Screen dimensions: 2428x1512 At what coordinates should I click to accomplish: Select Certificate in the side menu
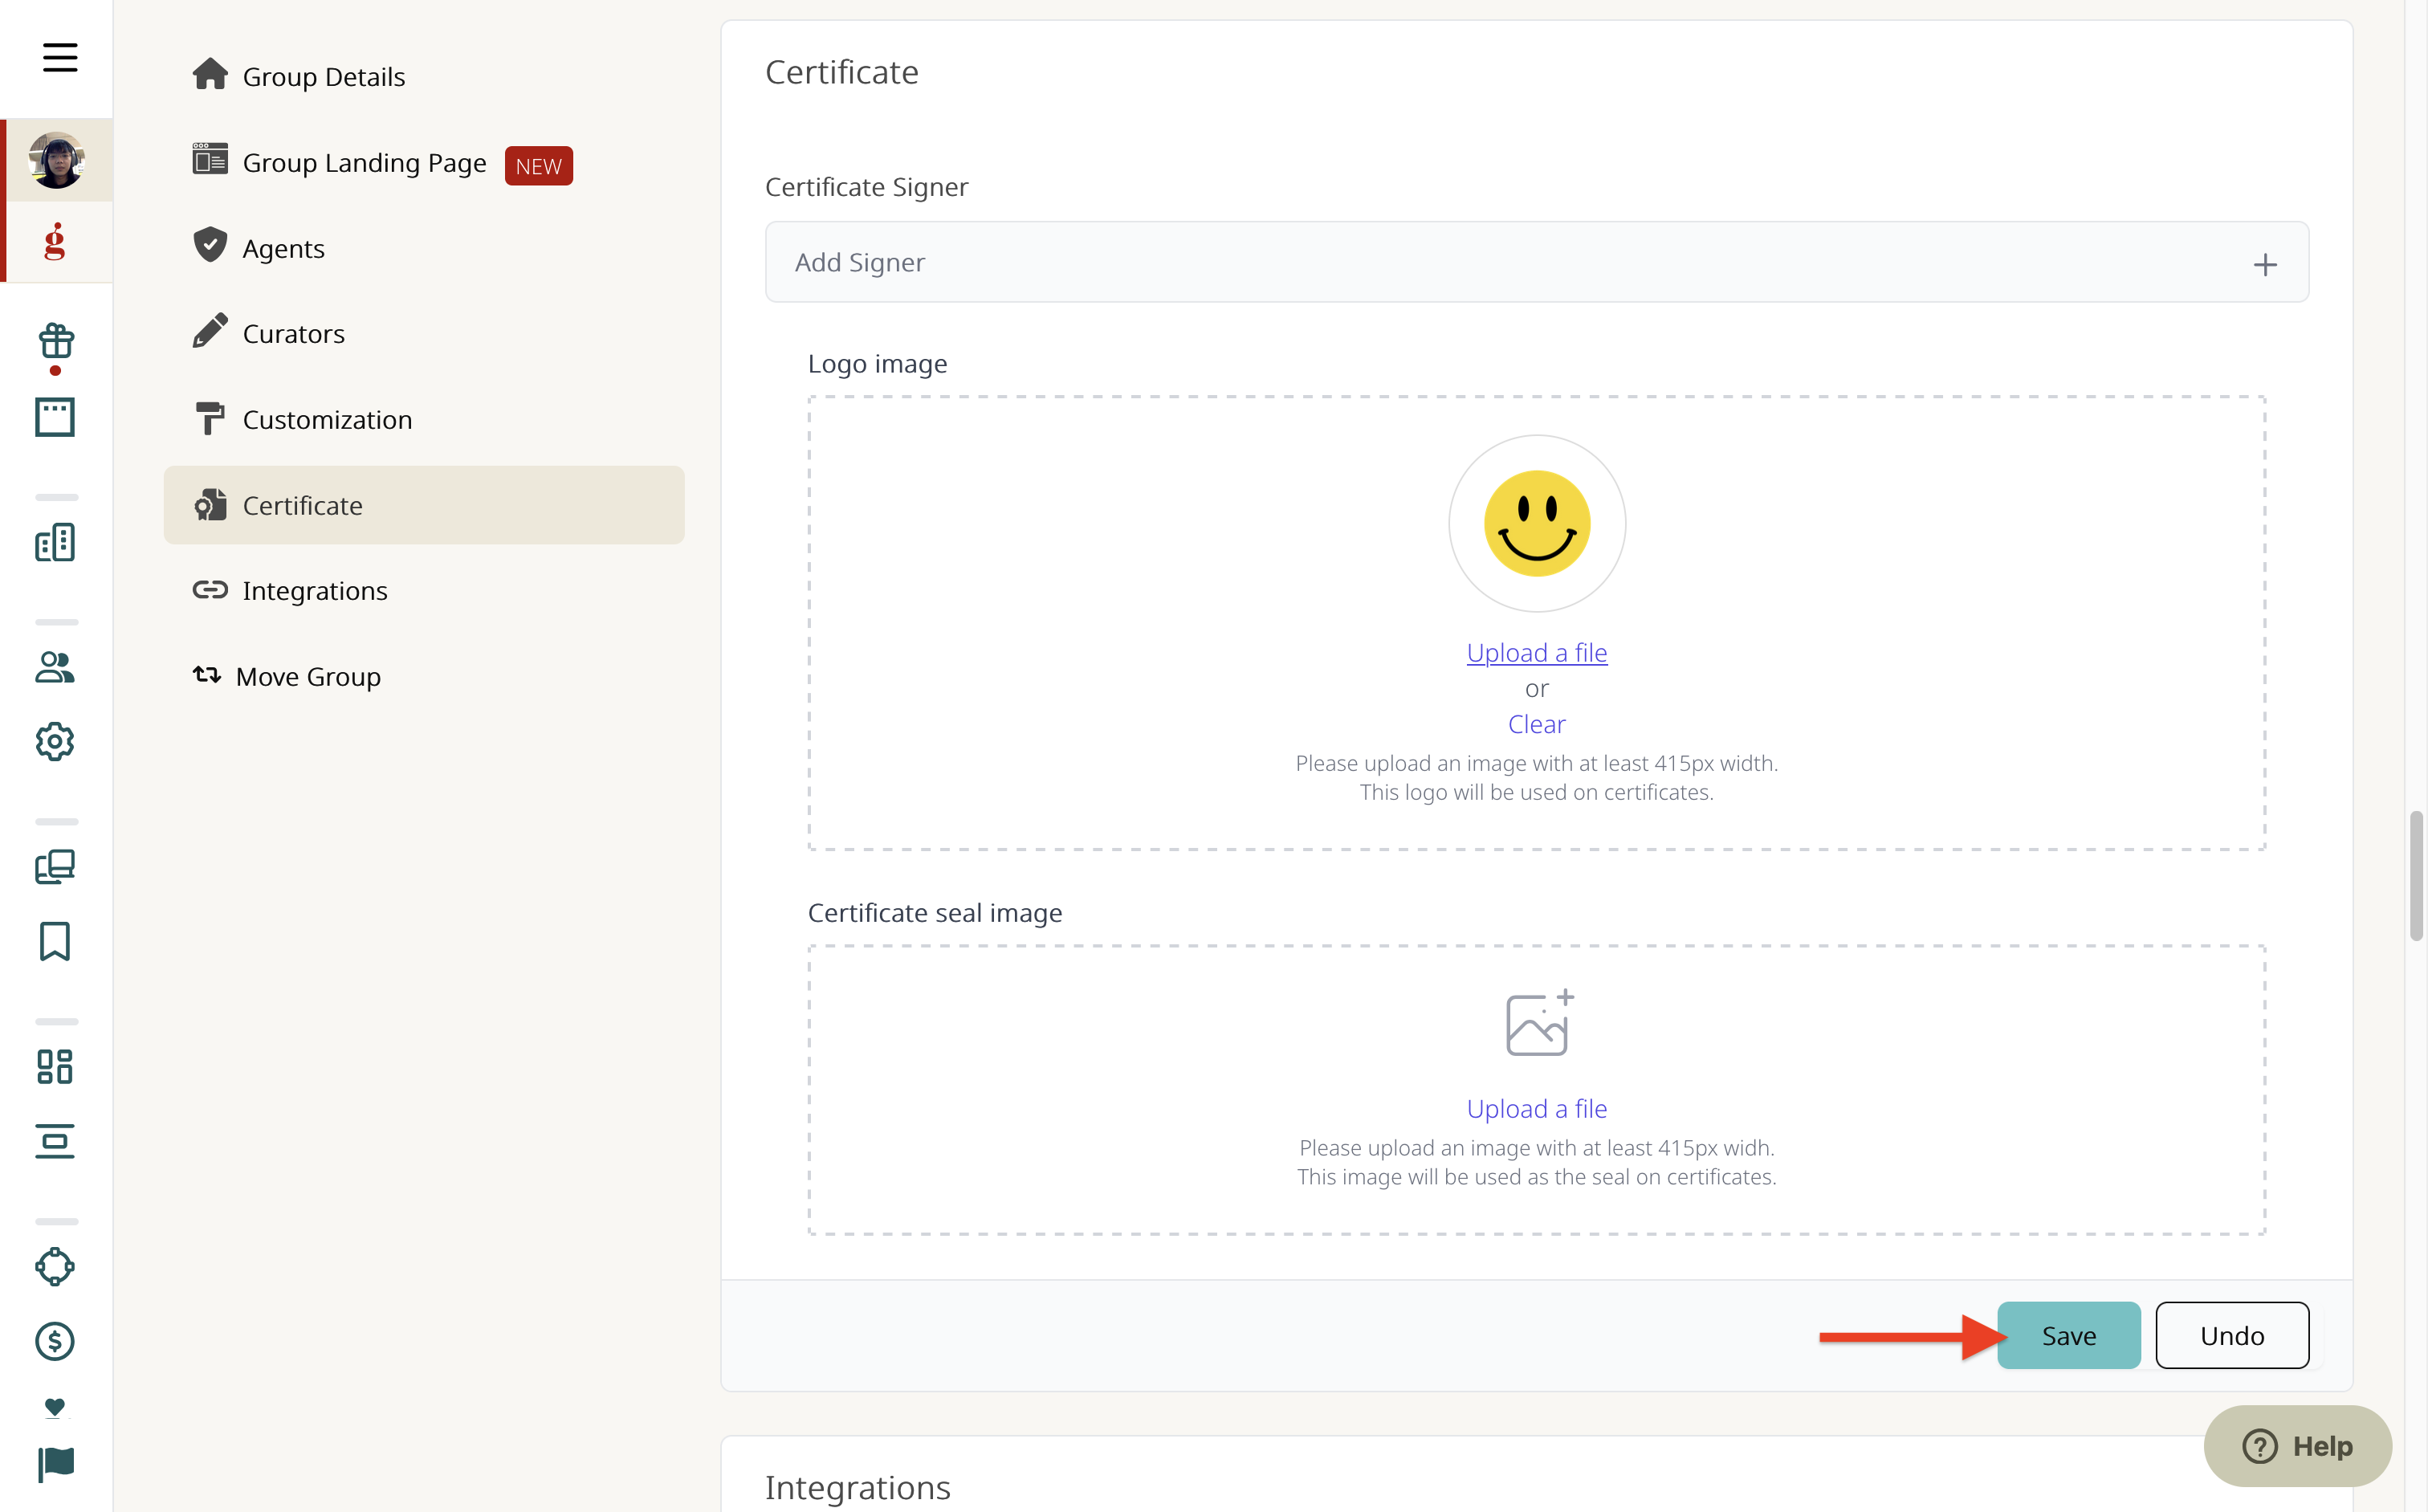click(x=424, y=505)
